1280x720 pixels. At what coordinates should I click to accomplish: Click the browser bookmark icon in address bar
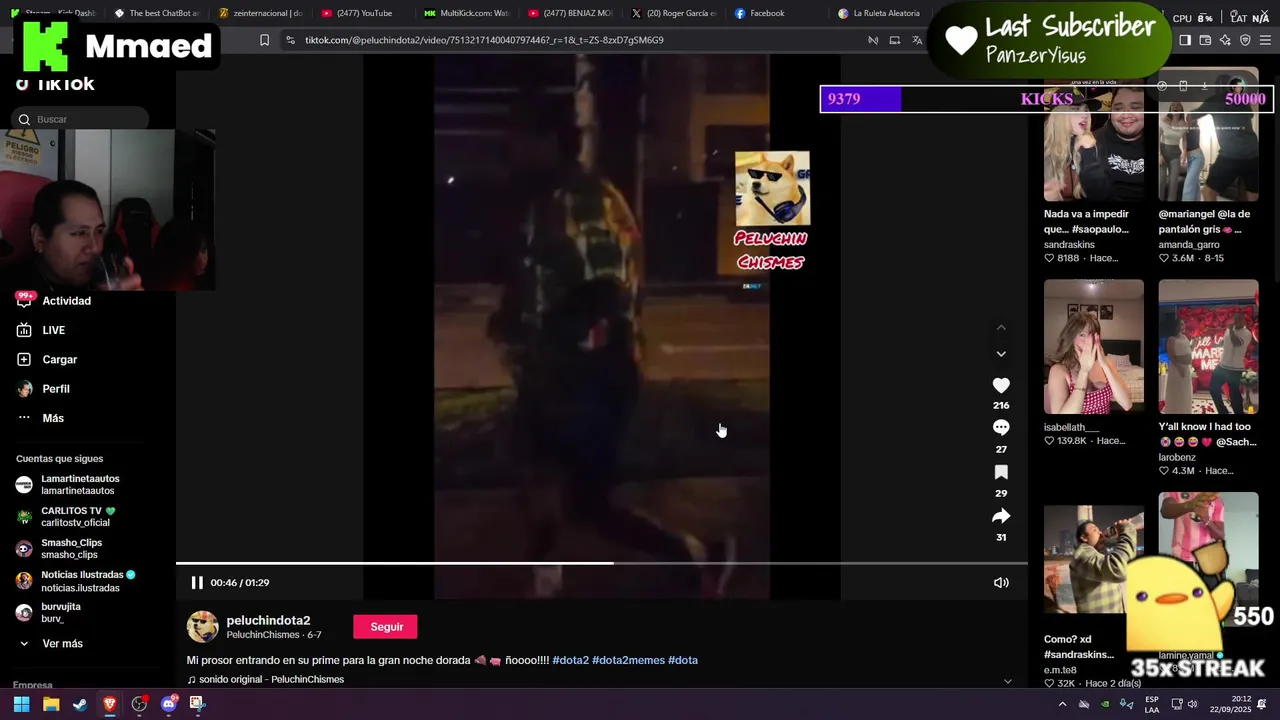point(264,40)
